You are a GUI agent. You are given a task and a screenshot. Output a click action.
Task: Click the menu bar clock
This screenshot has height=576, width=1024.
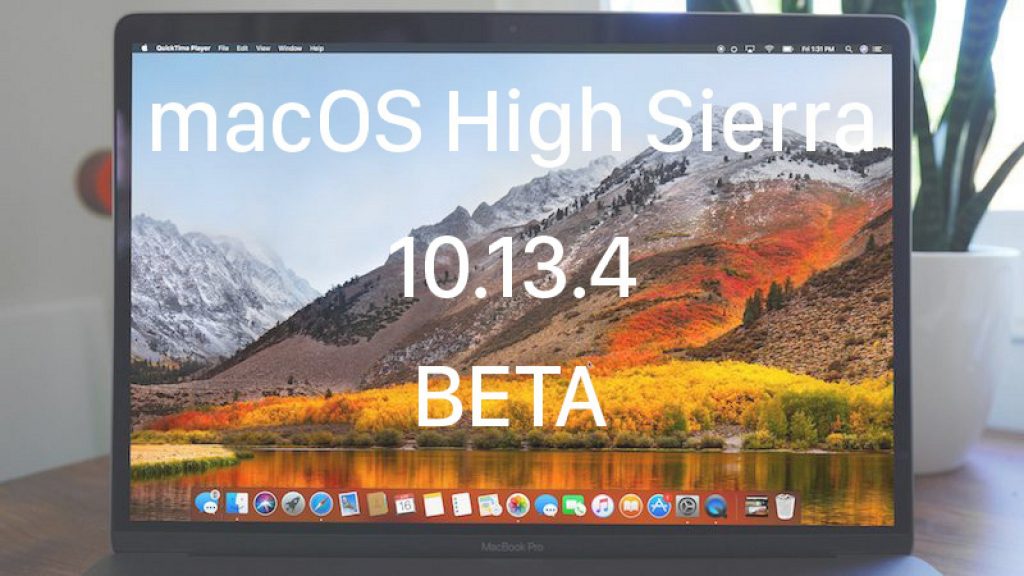pos(818,49)
